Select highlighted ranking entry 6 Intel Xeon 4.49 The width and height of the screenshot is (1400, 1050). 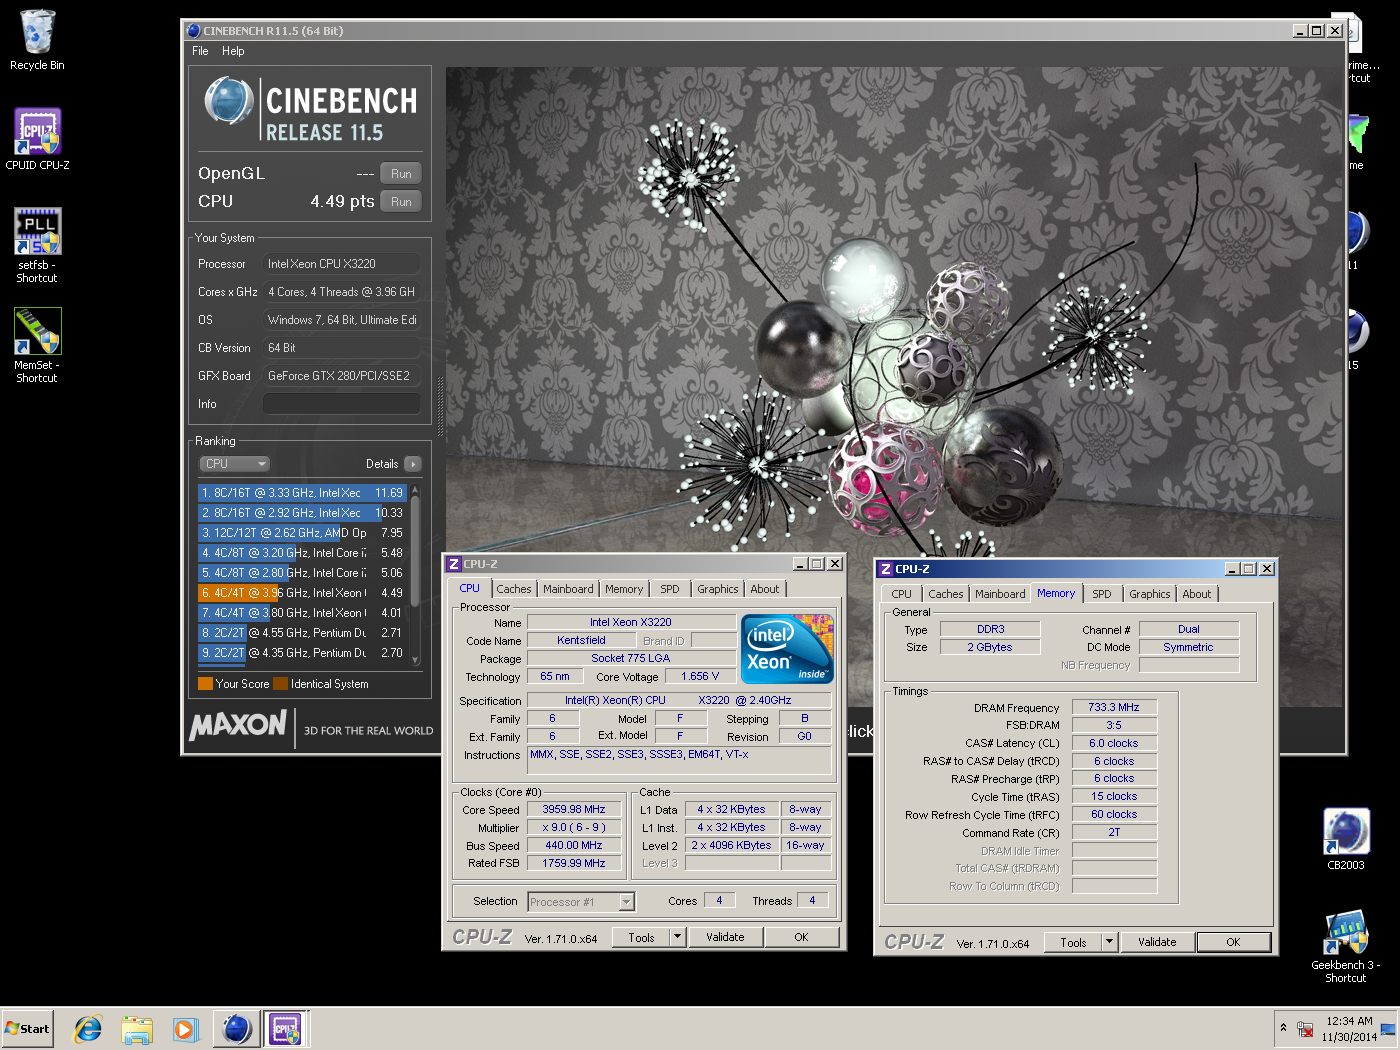[x=302, y=593]
